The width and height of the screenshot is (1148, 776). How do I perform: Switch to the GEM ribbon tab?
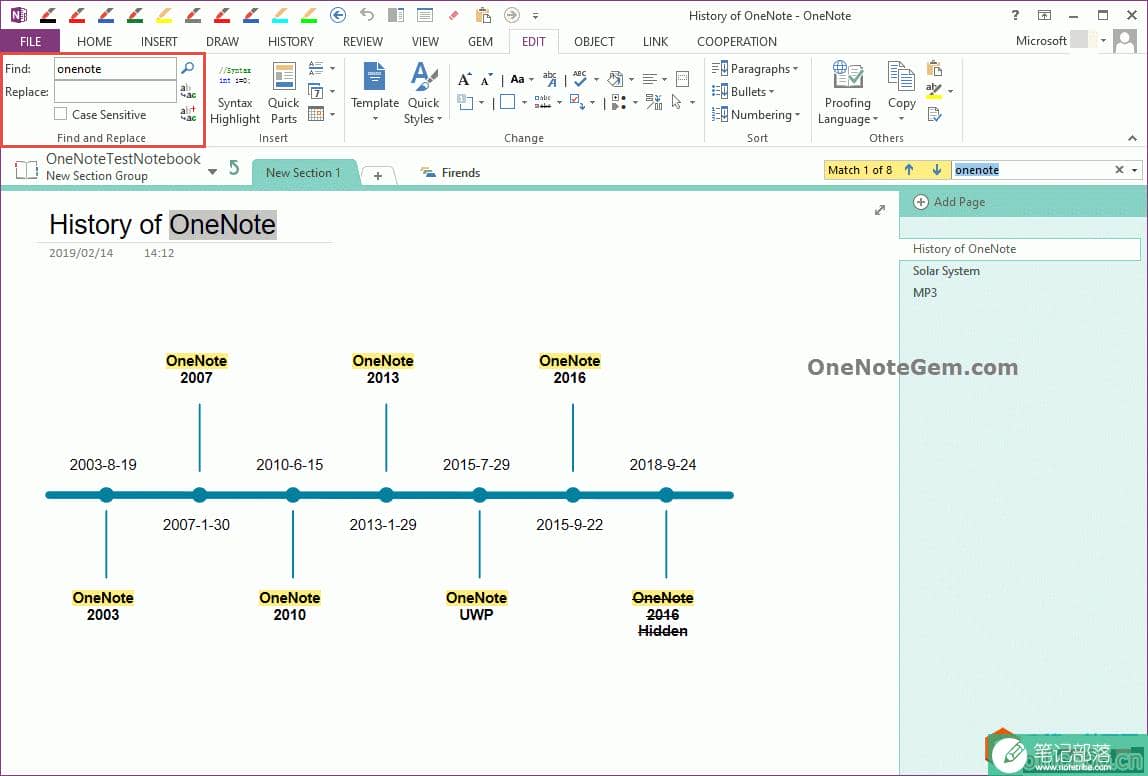[x=480, y=41]
